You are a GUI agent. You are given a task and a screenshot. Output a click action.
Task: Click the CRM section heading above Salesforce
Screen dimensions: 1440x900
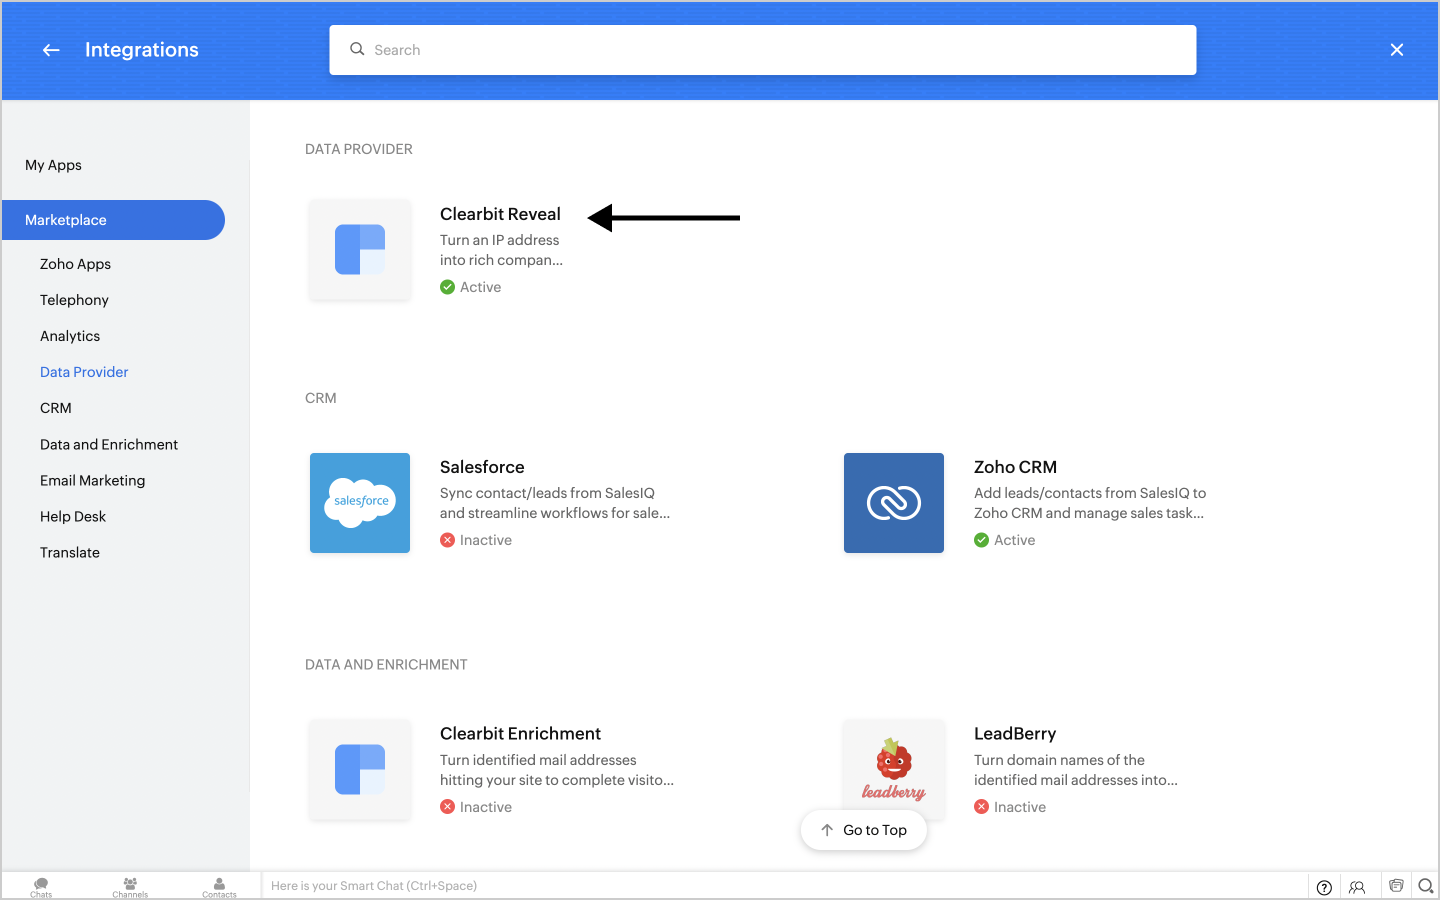point(321,398)
